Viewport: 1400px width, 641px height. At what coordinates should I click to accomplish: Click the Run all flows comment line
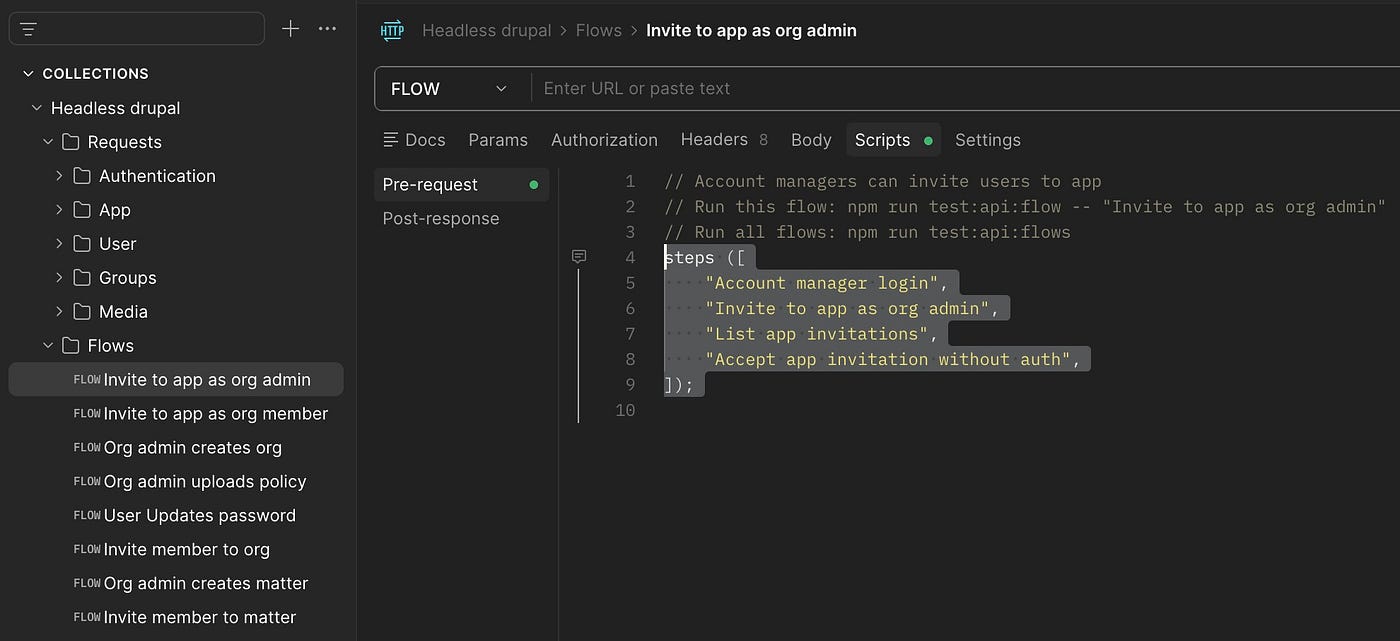867,232
